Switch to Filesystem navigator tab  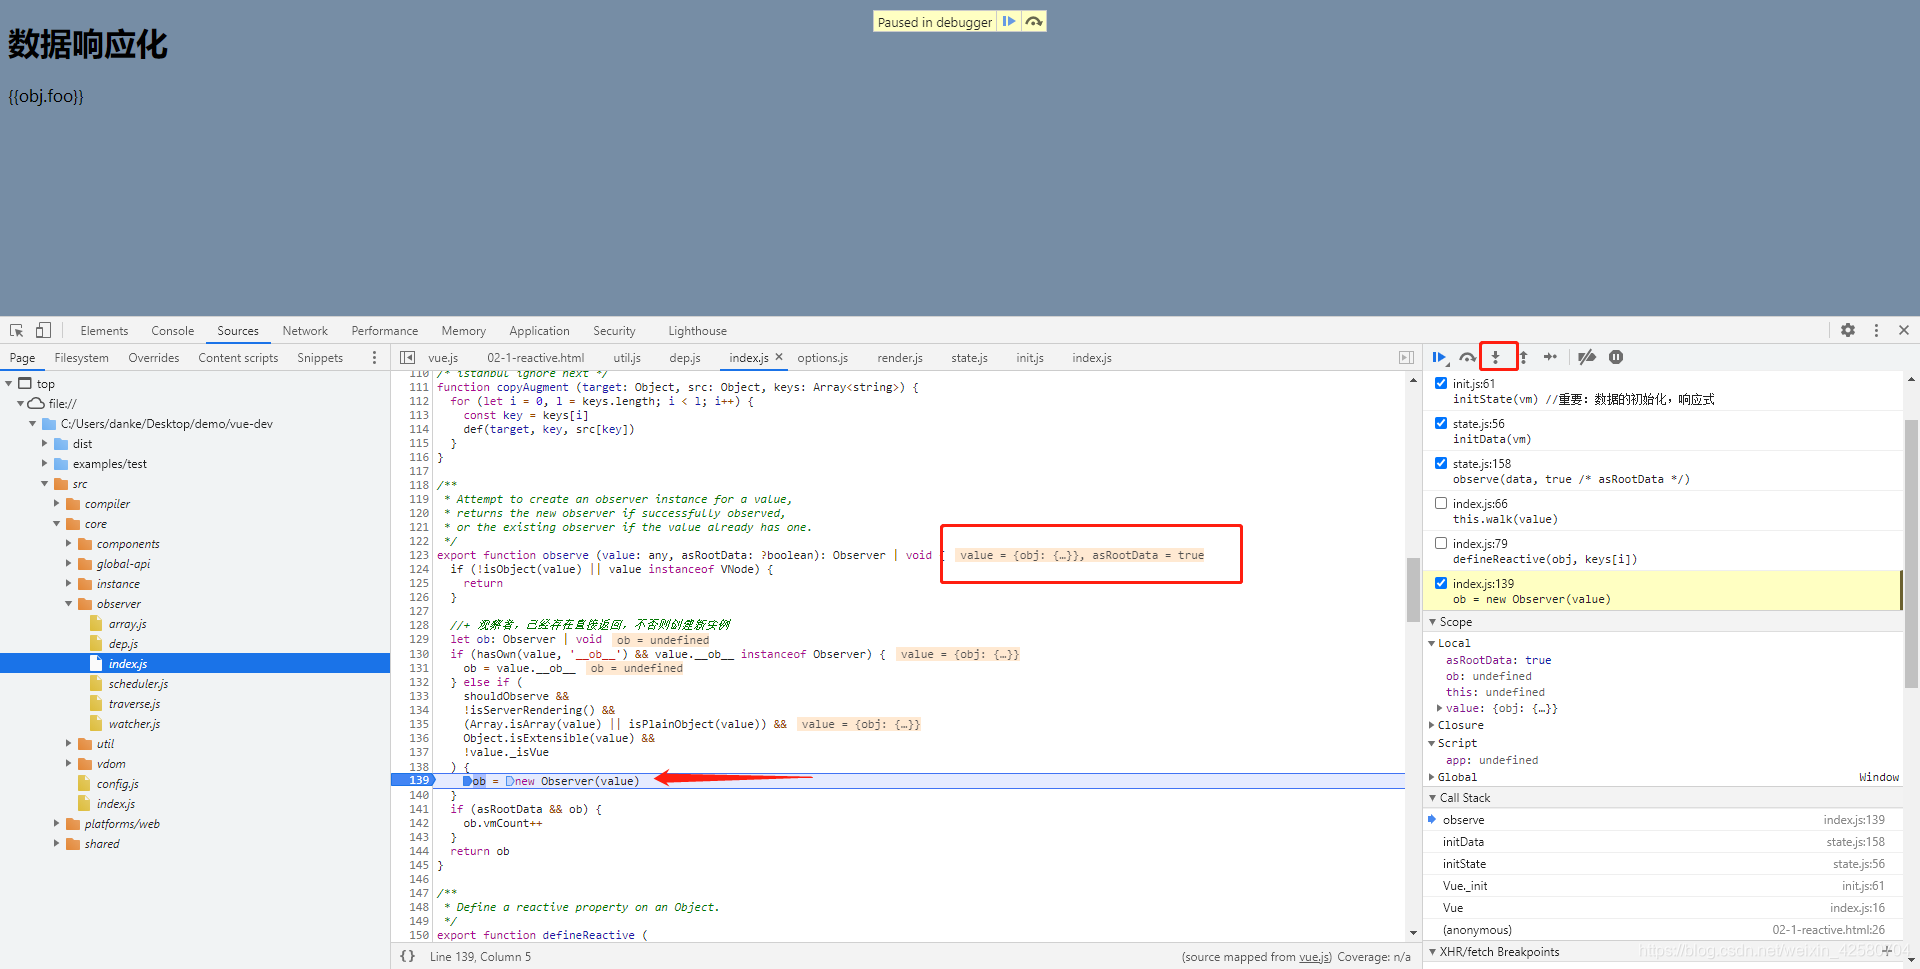coord(81,358)
